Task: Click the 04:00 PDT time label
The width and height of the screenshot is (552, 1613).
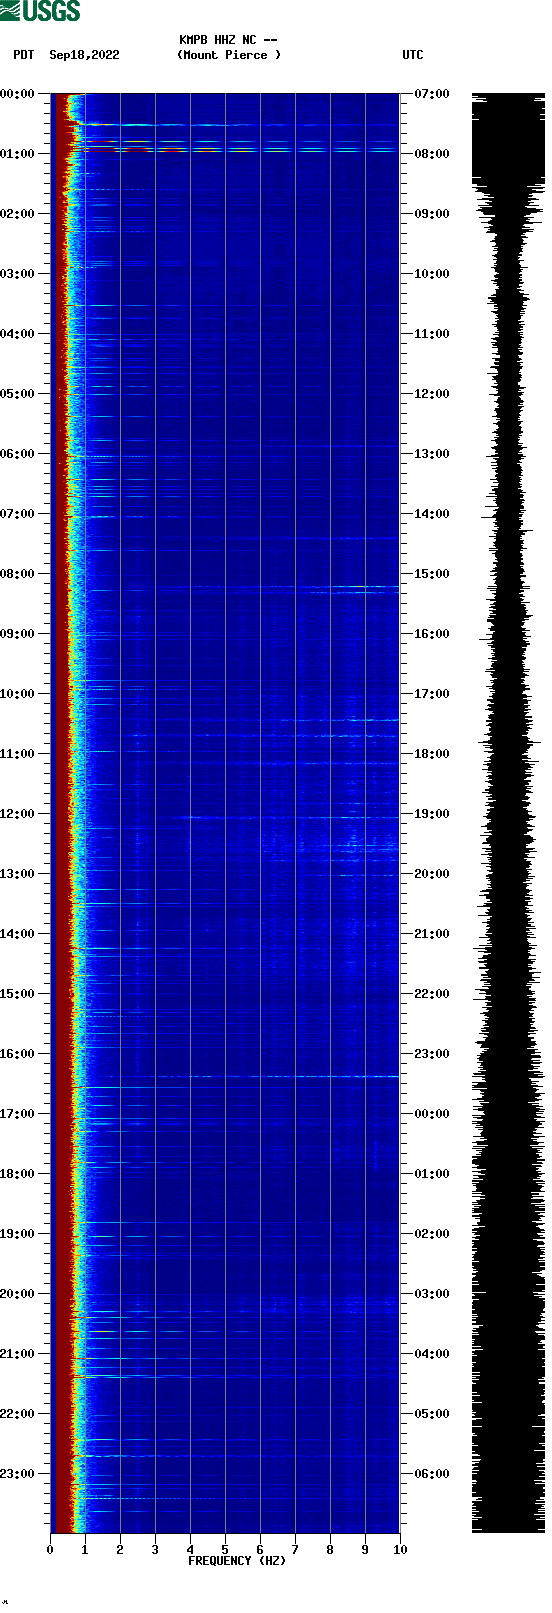Action: coord(18,334)
